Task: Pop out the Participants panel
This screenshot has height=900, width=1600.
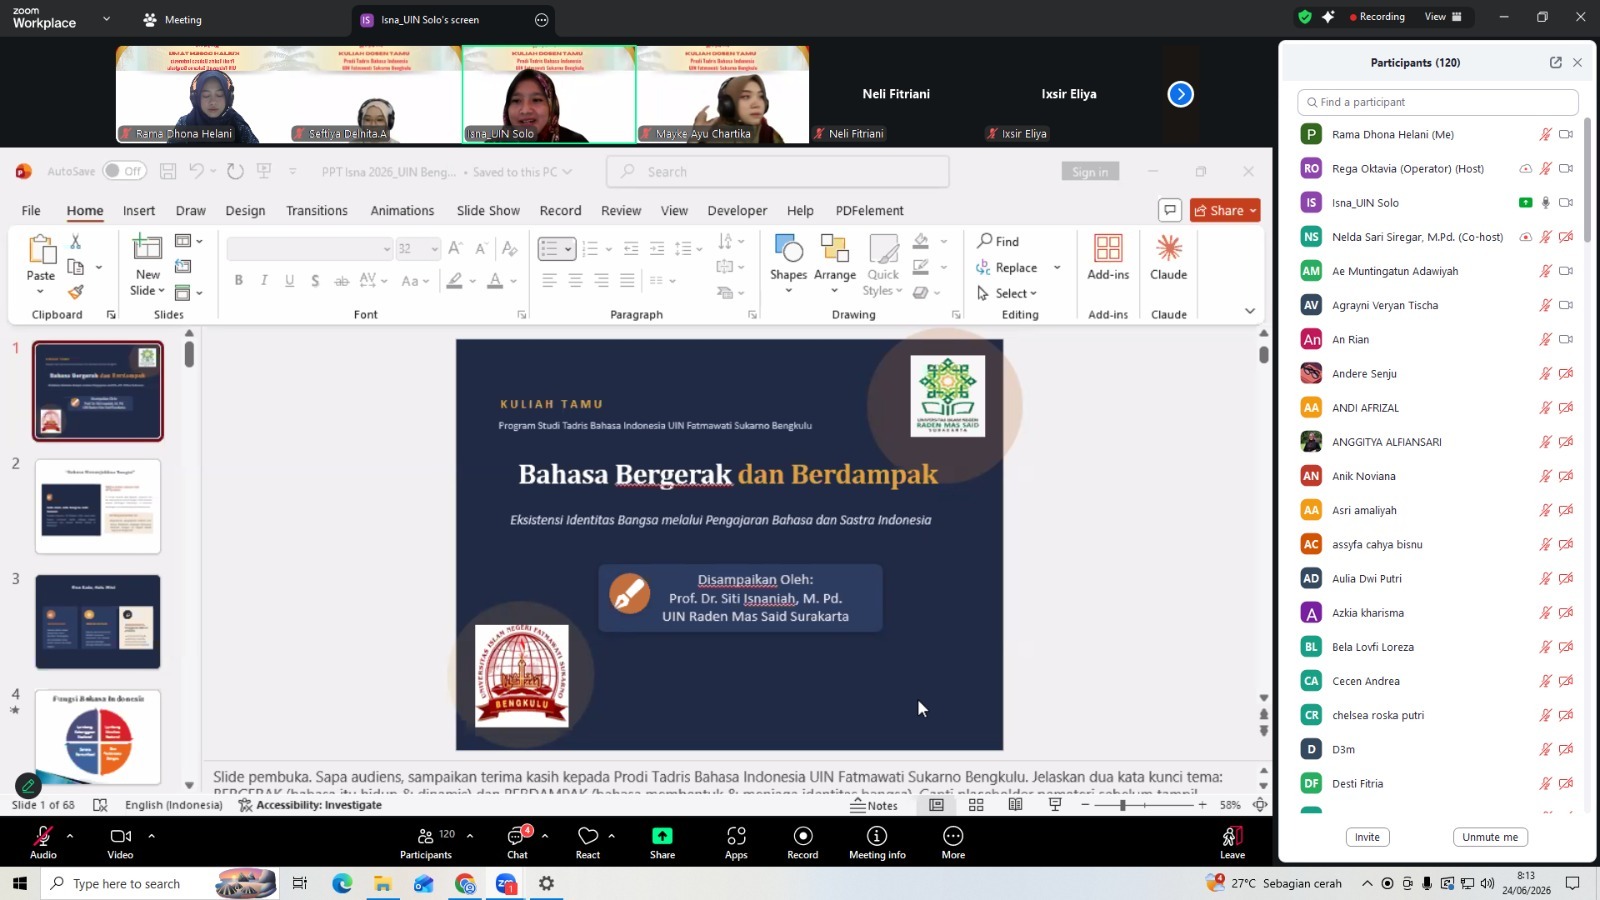Action: tap(1556, 62)
